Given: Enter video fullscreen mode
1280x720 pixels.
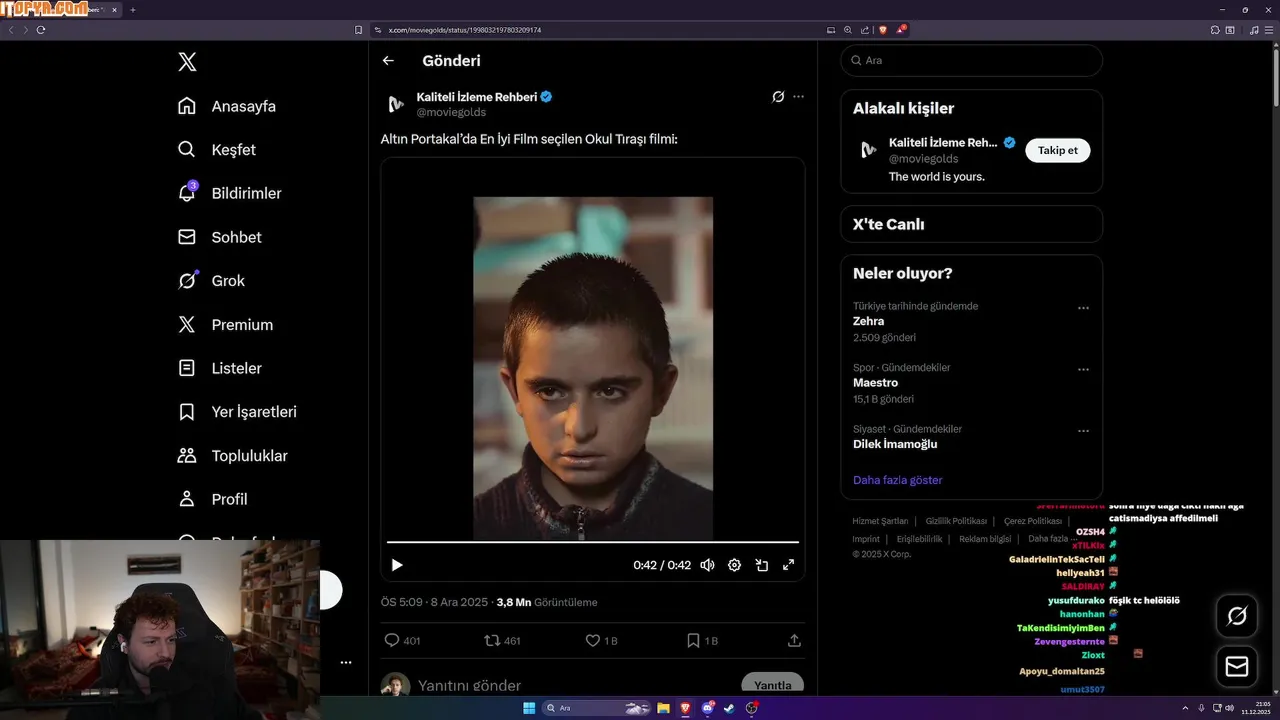Looking at the screenshot, I should tap(788, 565).
